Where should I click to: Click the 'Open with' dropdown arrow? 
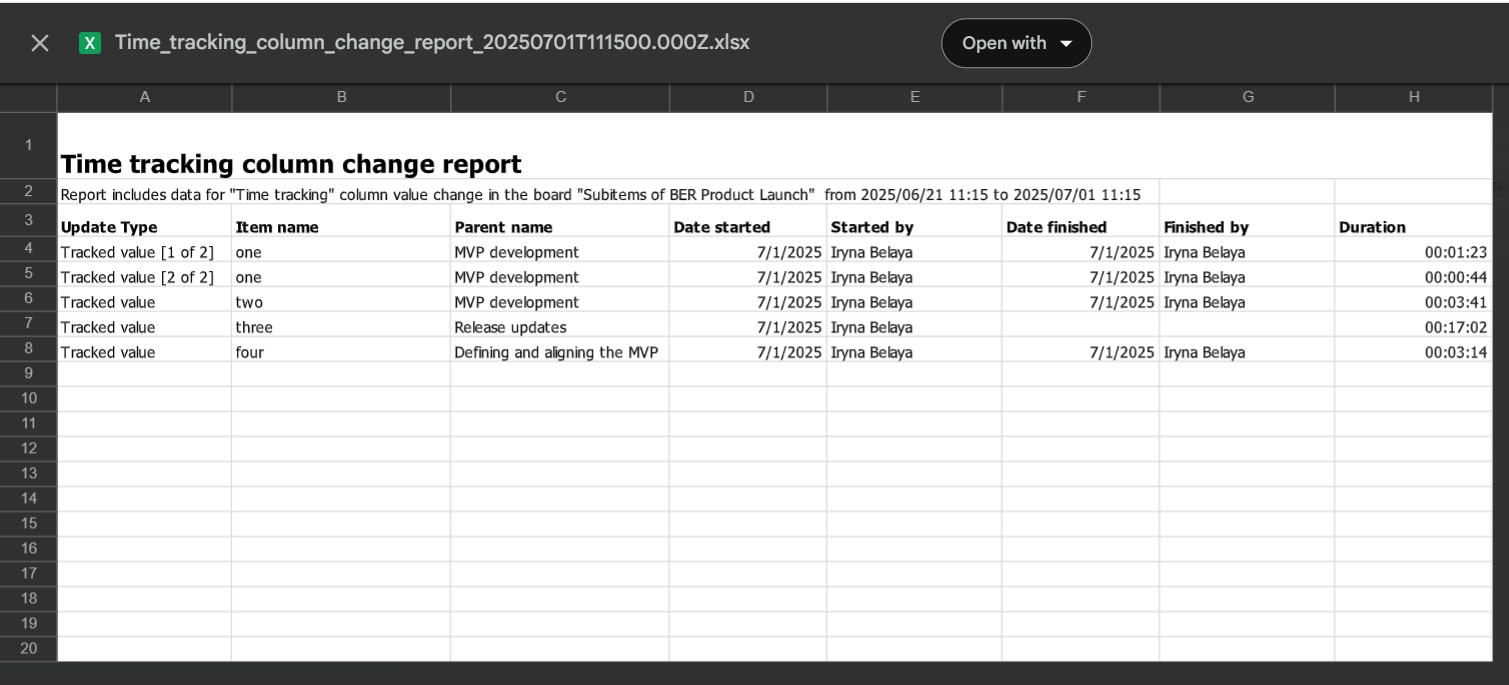tap(1066, 44)
